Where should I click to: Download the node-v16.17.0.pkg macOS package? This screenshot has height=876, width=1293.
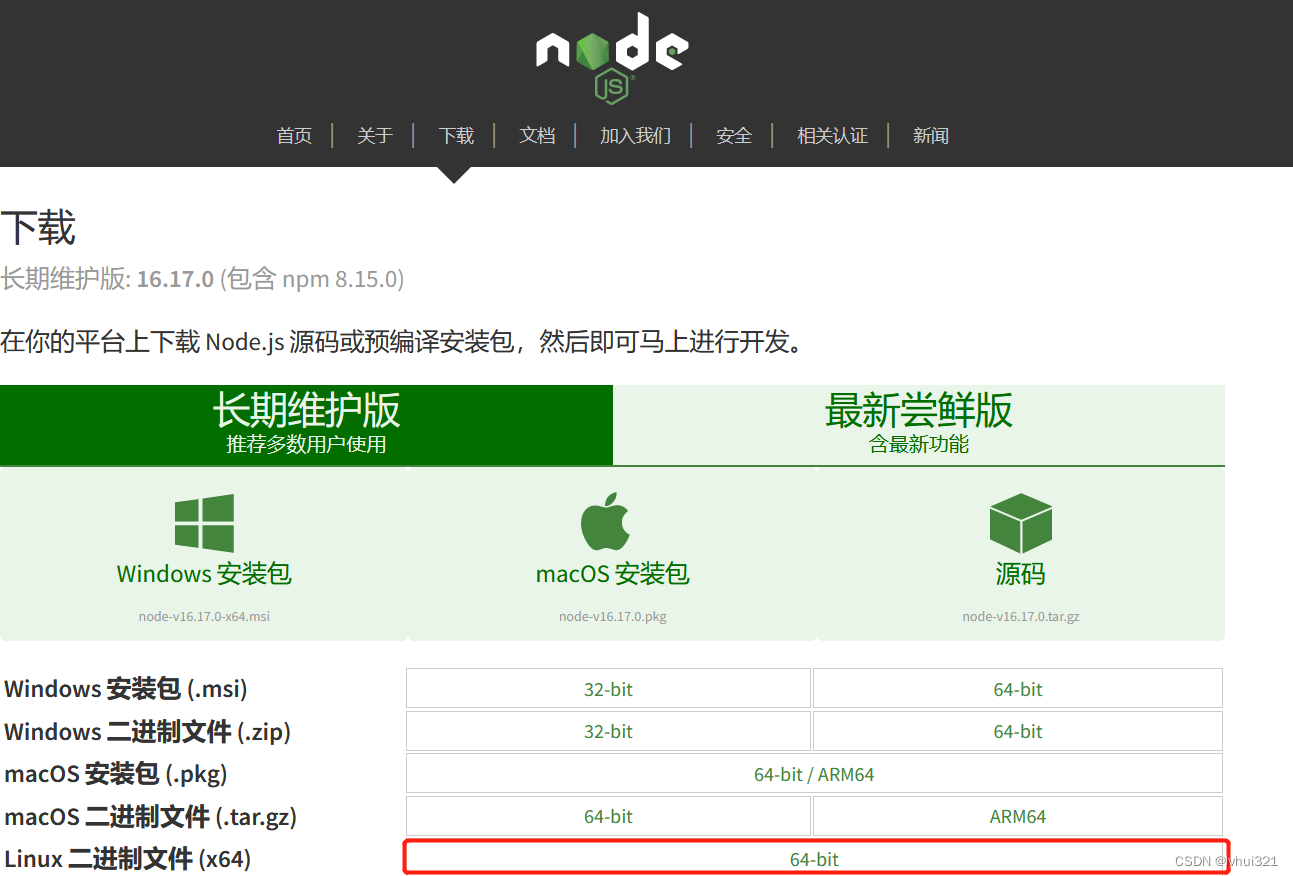(x=611, y=616)
